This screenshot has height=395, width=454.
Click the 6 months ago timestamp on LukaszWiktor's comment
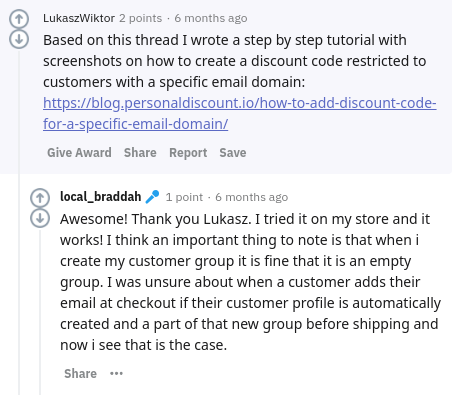pyautogui.click(x=211, y=18)
